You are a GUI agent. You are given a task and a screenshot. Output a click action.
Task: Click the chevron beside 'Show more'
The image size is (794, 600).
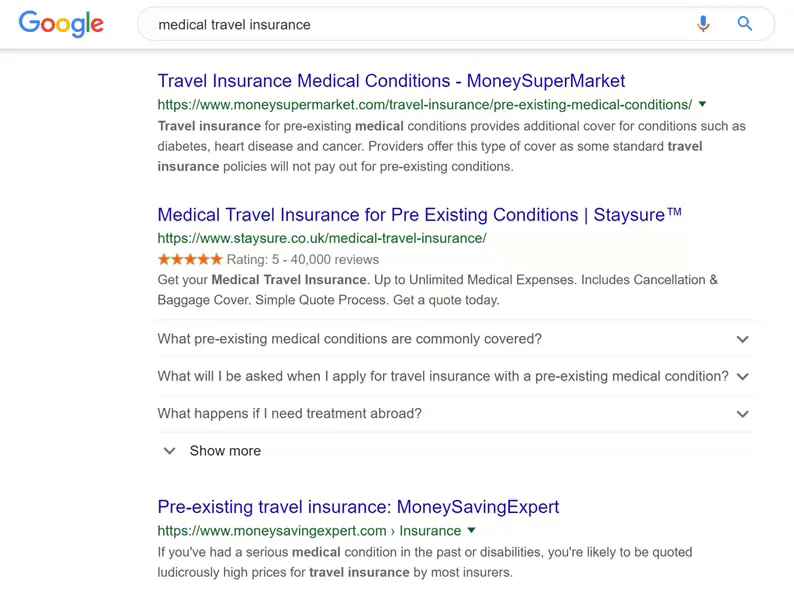(x=170, y=451)
